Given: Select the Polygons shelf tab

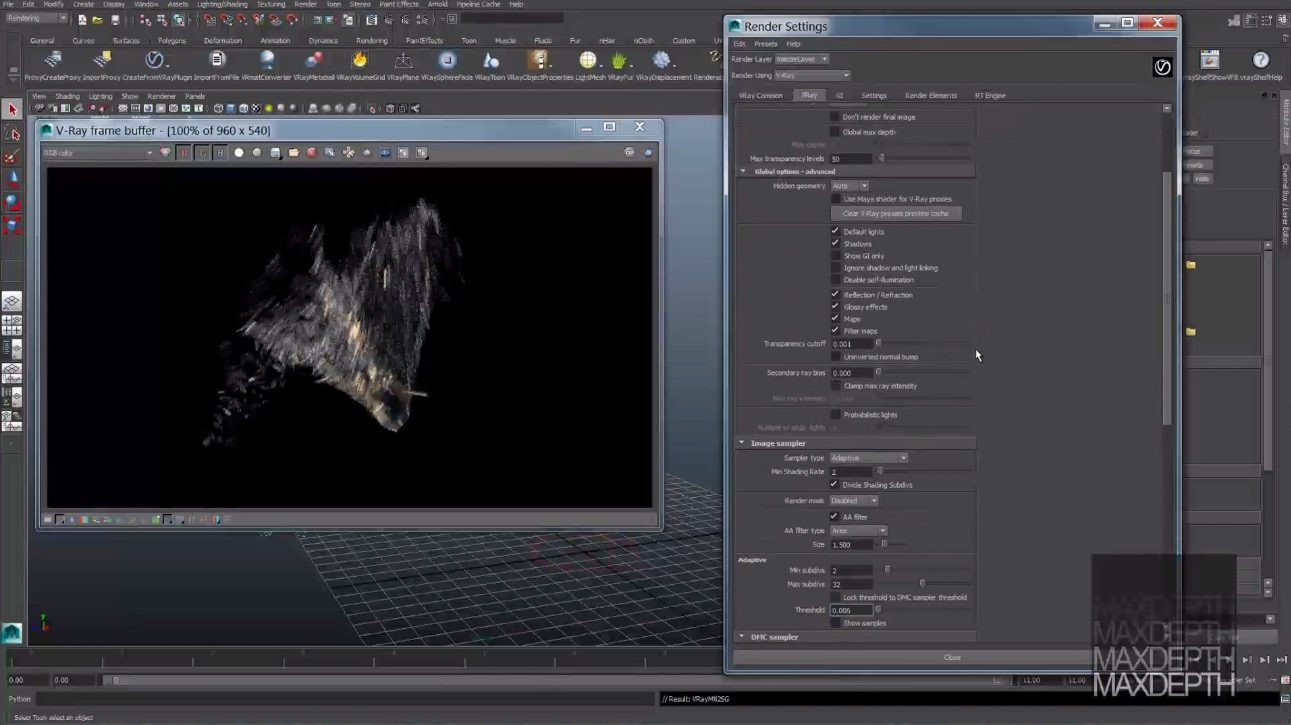Looking at the screenshot, I should point(172,41).
